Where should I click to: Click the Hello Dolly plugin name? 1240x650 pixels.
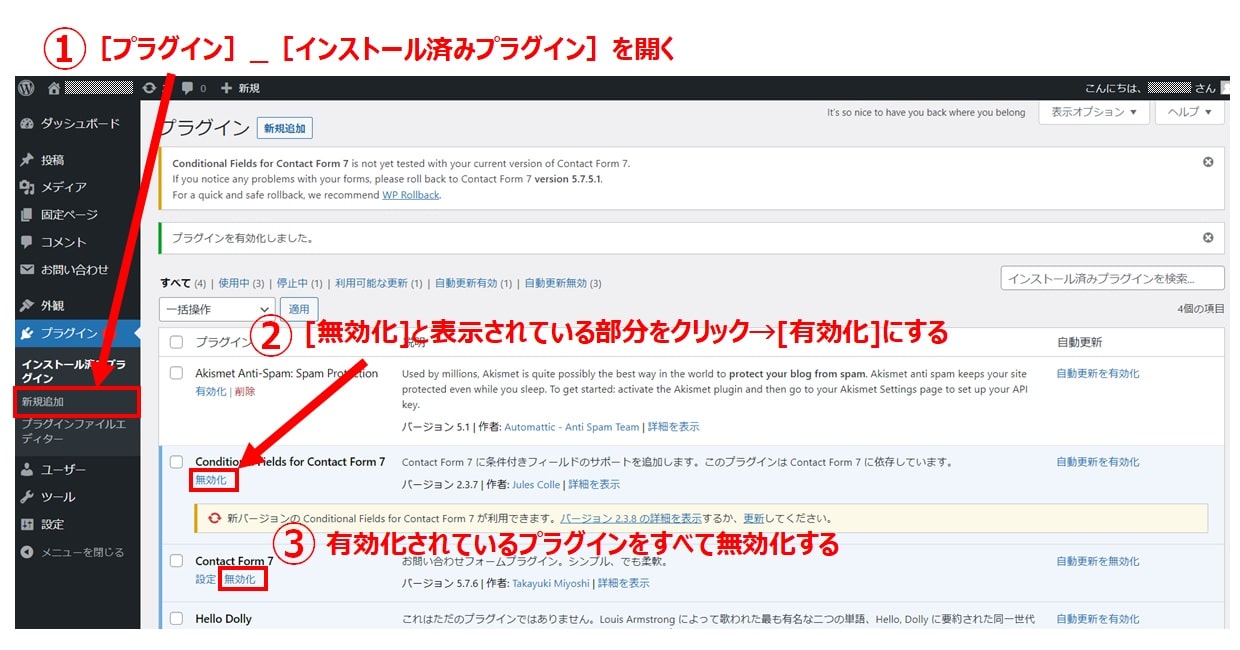(x=224, y=619)
